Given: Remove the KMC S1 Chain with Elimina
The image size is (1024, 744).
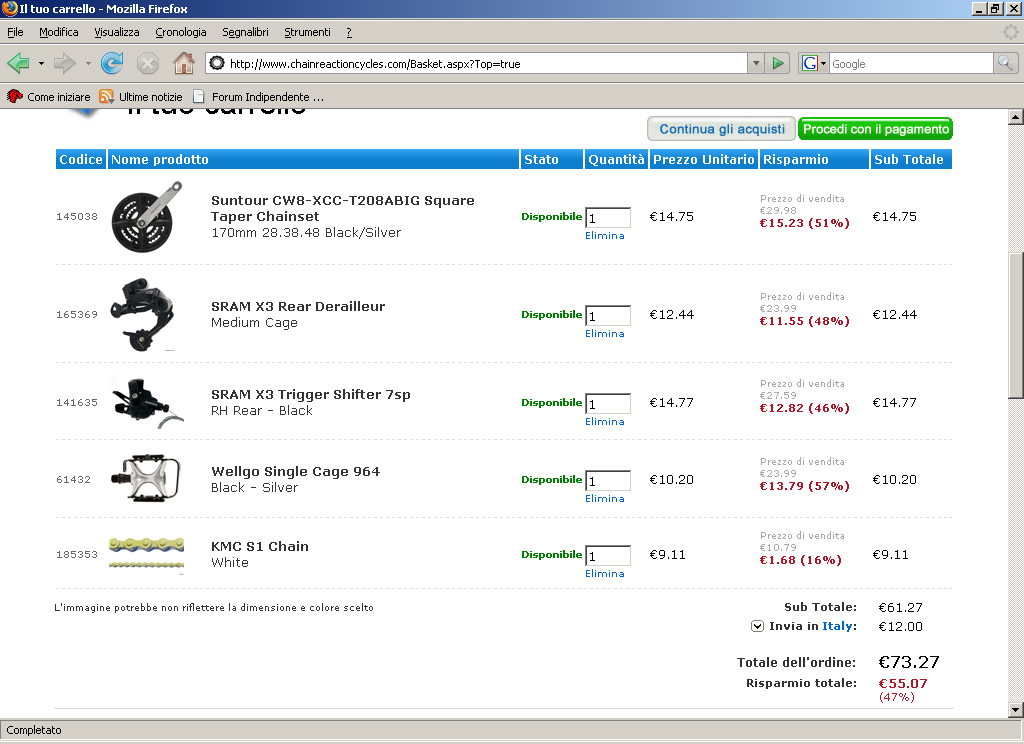Looking at the screenshot, I should coord(605,574).
